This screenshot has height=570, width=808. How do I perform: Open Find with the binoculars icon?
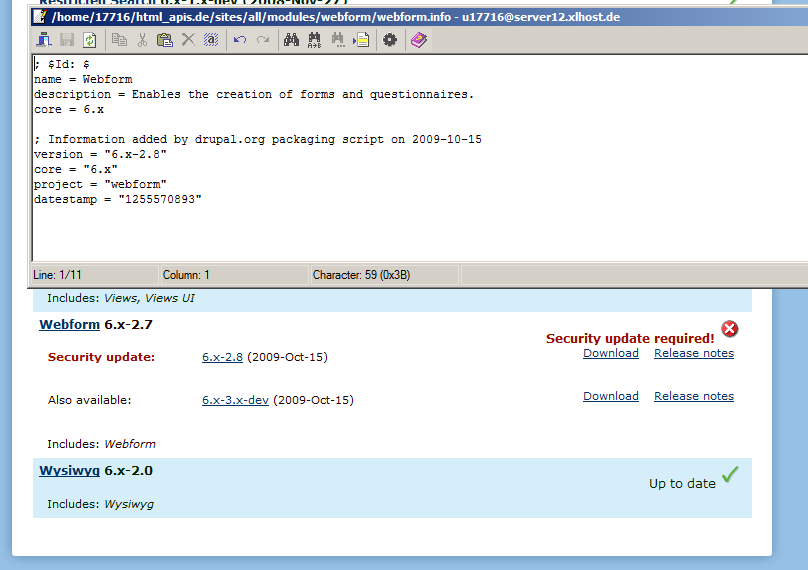[291, 40]
